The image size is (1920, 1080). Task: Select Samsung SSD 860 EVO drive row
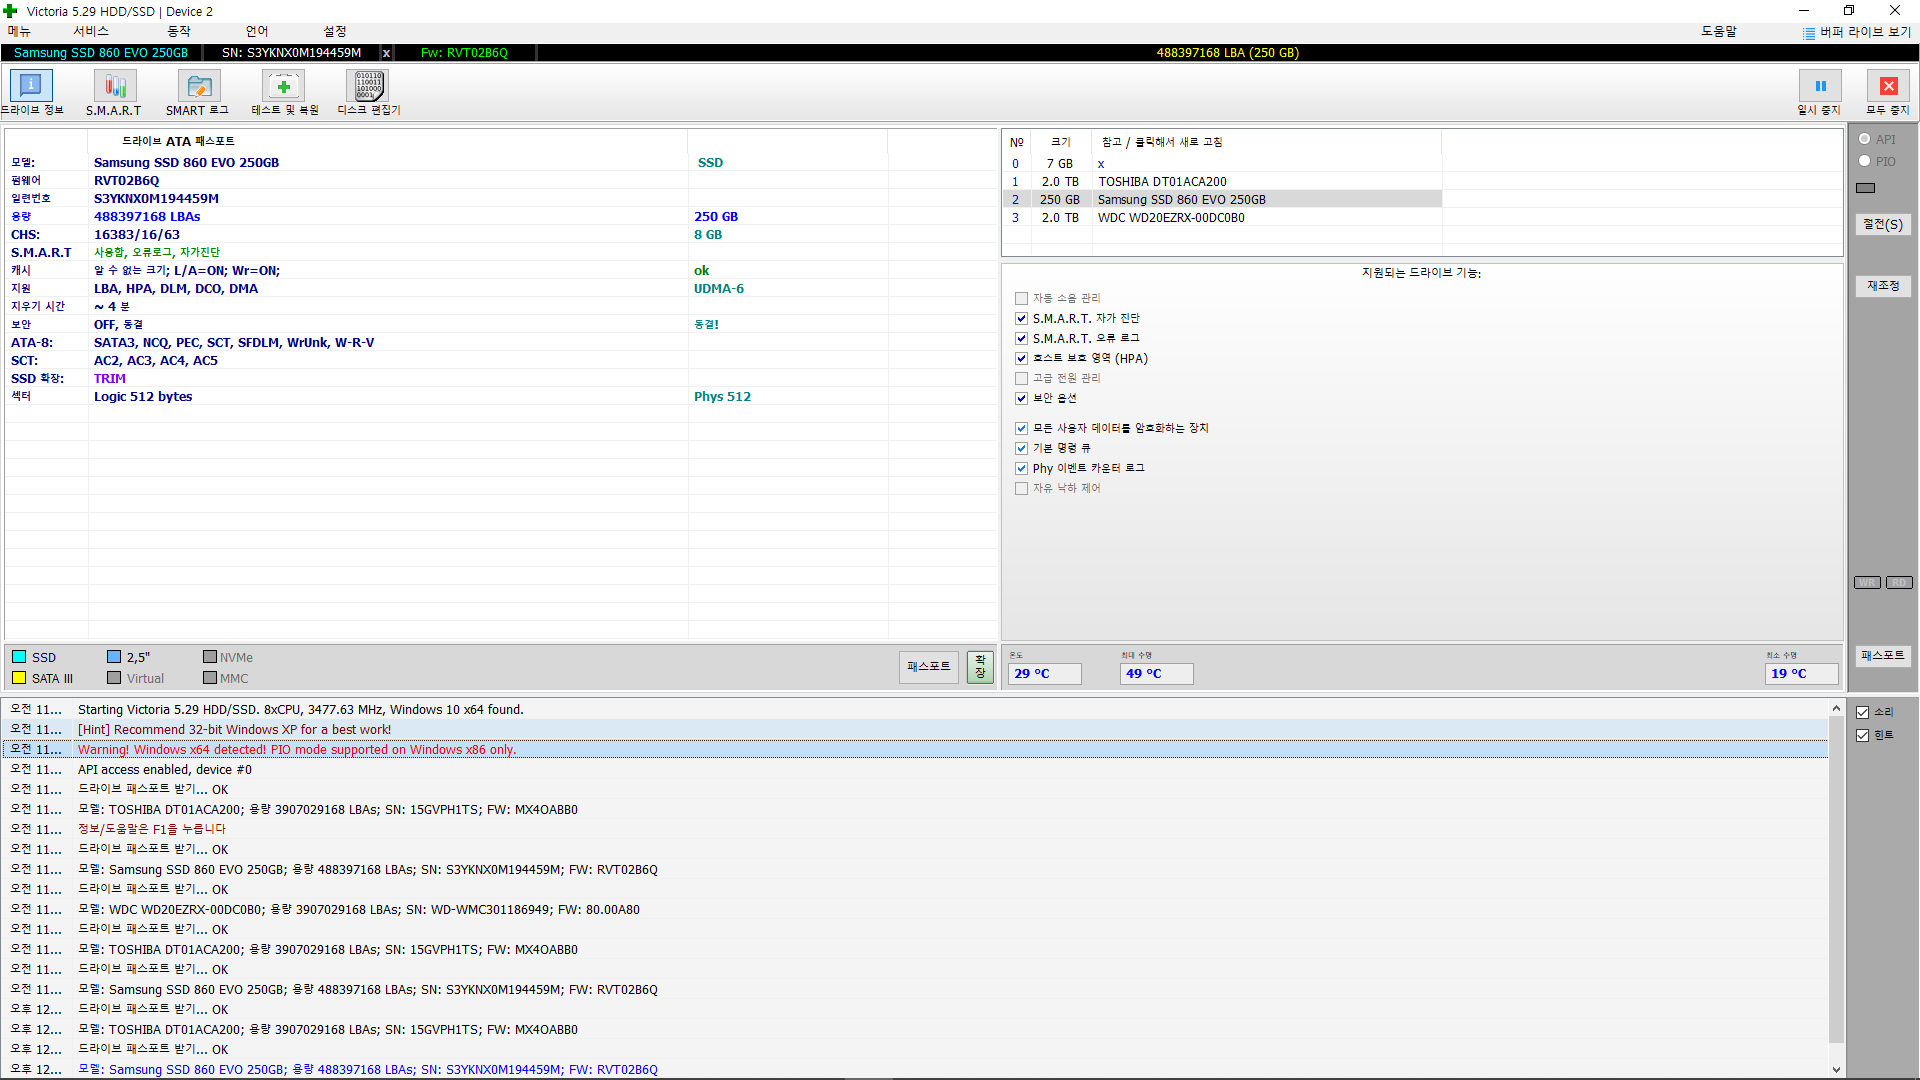(1223, 200)
